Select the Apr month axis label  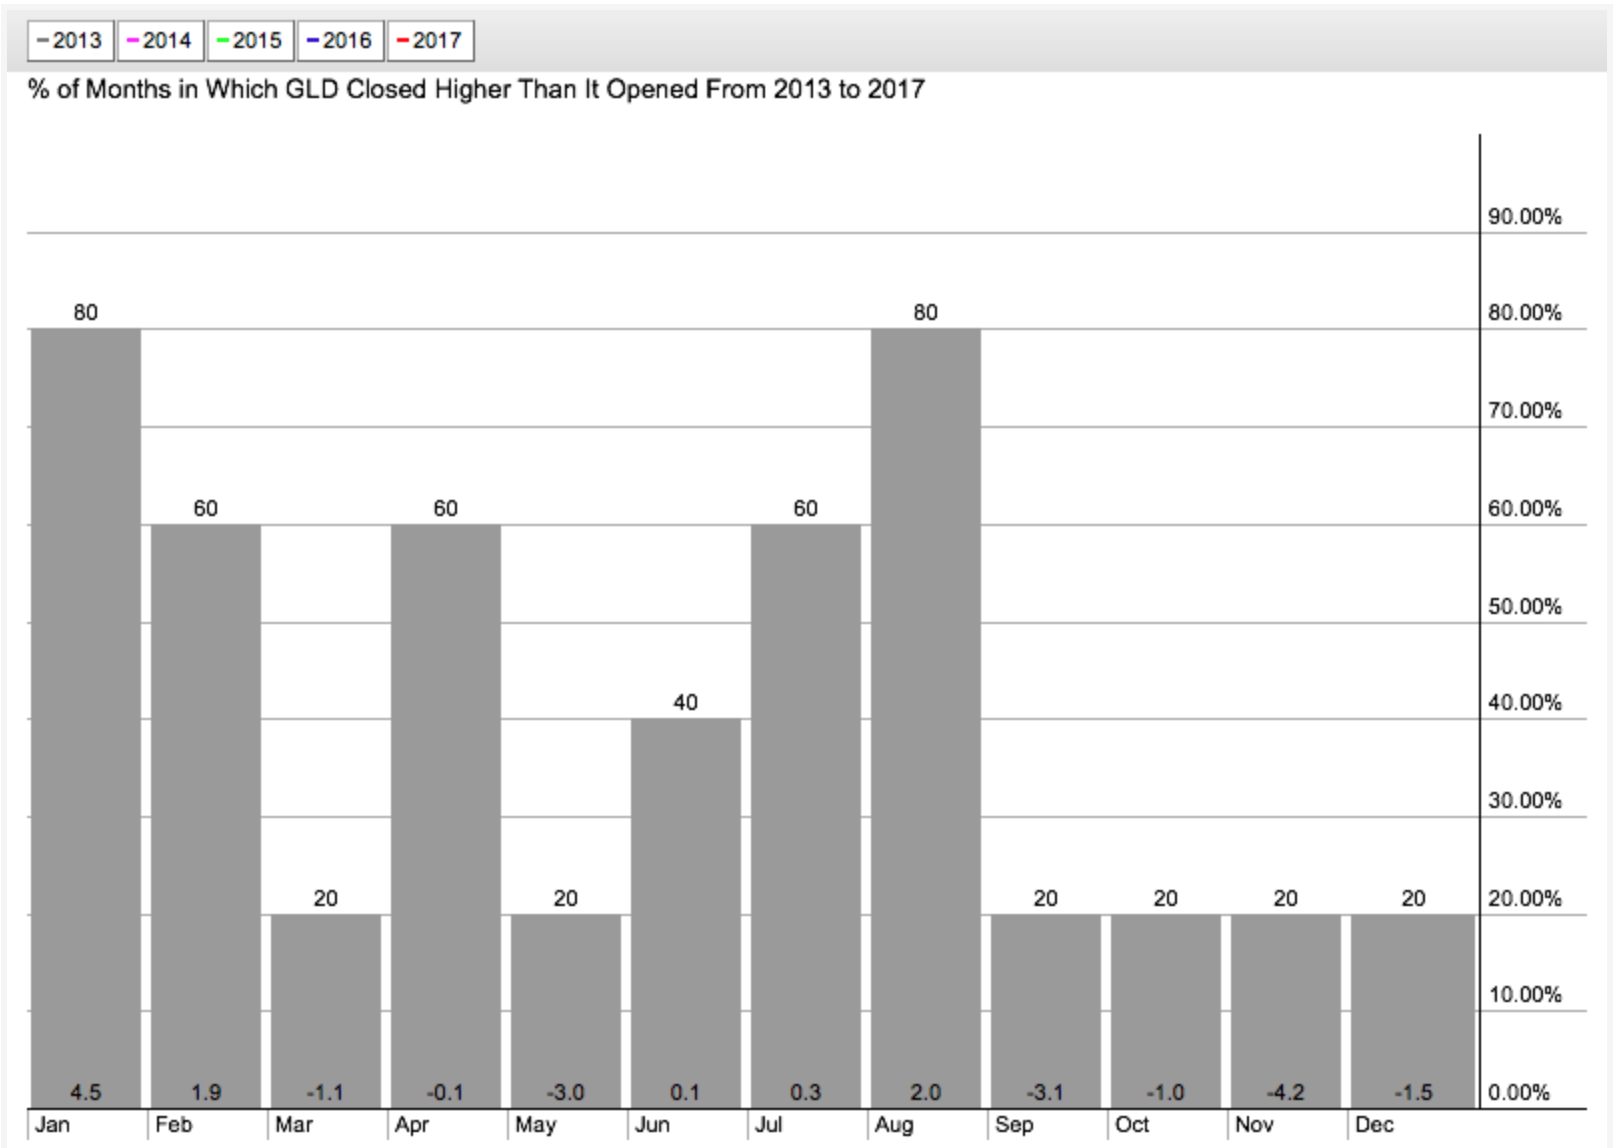click(x=412, y=1126)
